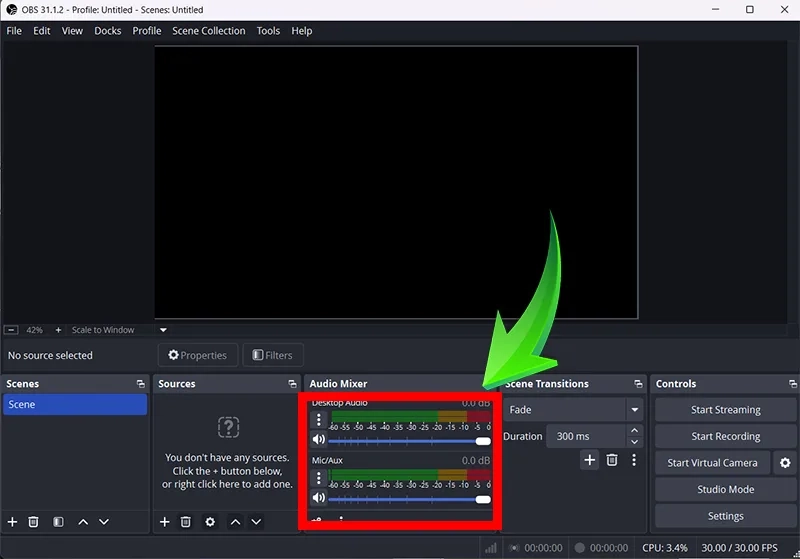Open source properties gear in Sources panel
This screenshot has height=559, width=800.
point(210,522)
